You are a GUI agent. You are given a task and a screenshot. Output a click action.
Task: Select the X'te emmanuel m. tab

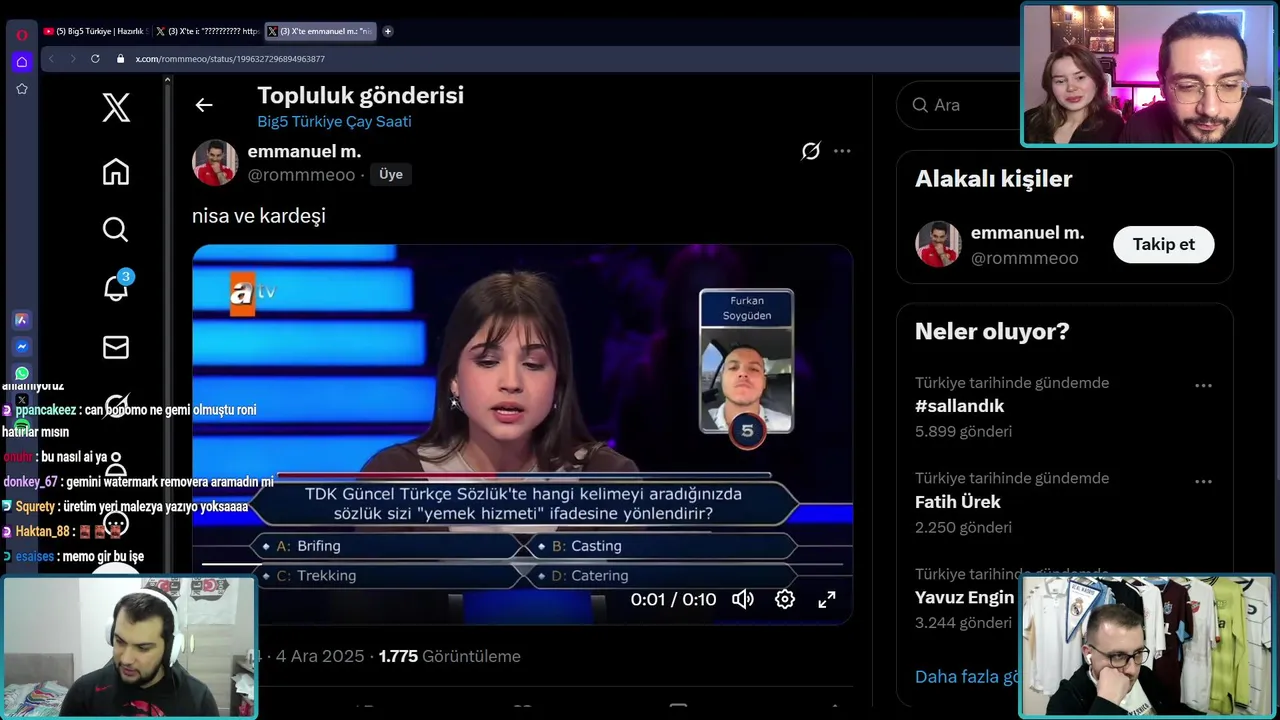pyautogui.click(x=320, y=31)
